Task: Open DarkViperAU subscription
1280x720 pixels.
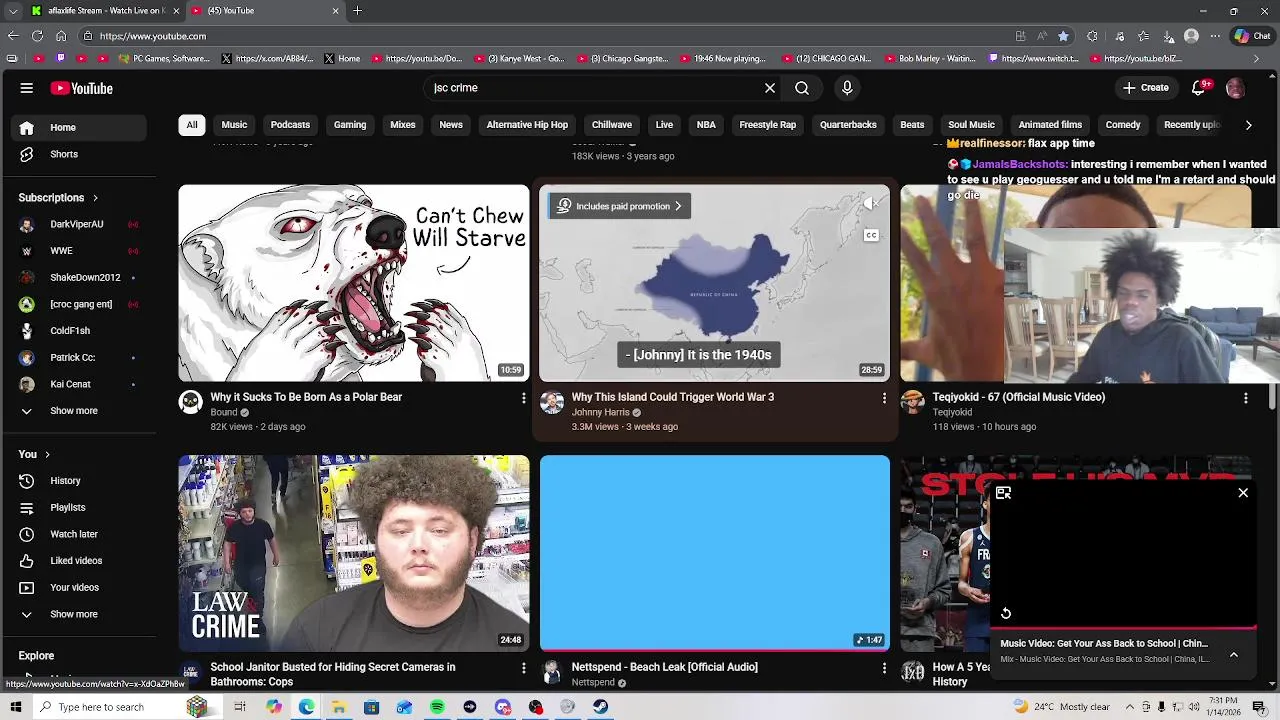Action: pos(78,224)
